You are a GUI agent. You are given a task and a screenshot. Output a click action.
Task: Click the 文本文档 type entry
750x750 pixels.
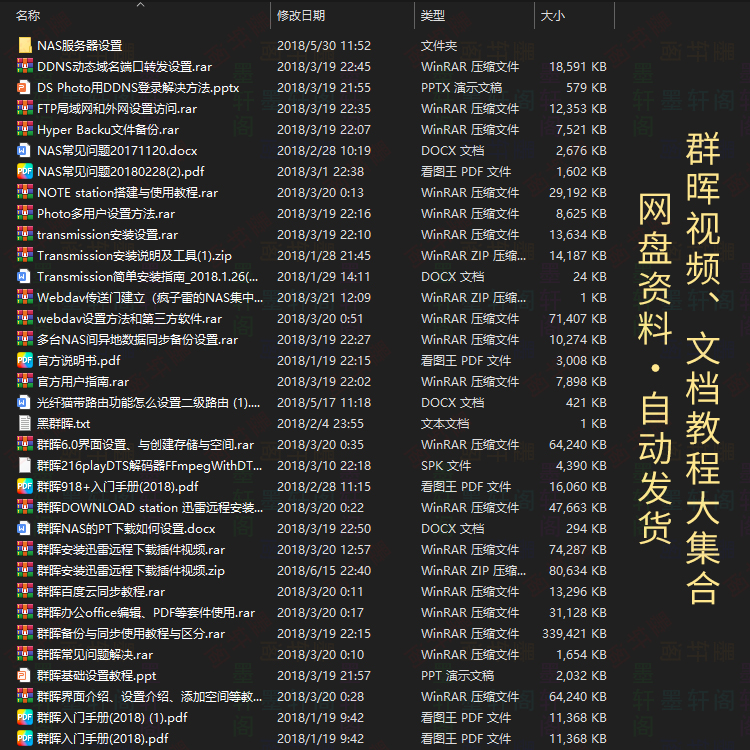tap(445, 423)
